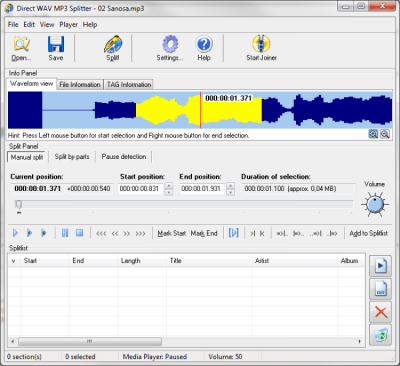Click the |=>.. selection button
This screenshot has height=366, width=400.
tap(298, 234)
